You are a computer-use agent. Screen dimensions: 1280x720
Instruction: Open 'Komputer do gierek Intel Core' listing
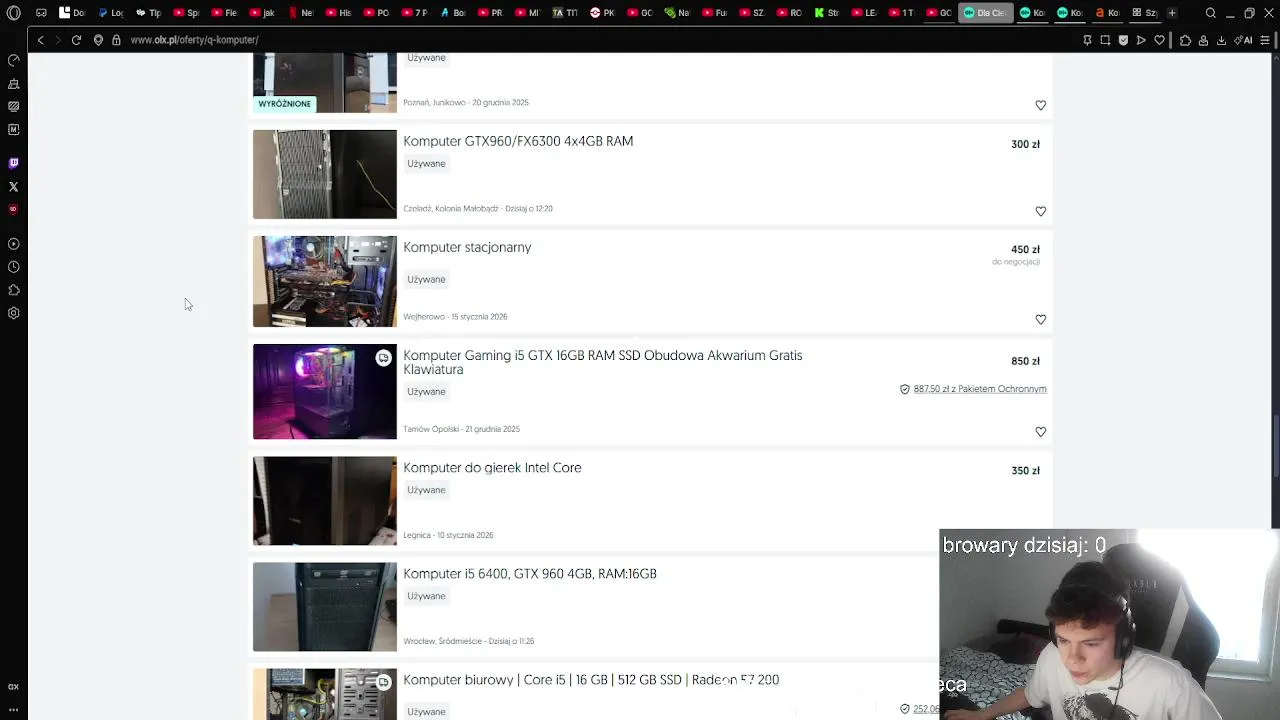[x=492, y=468]
